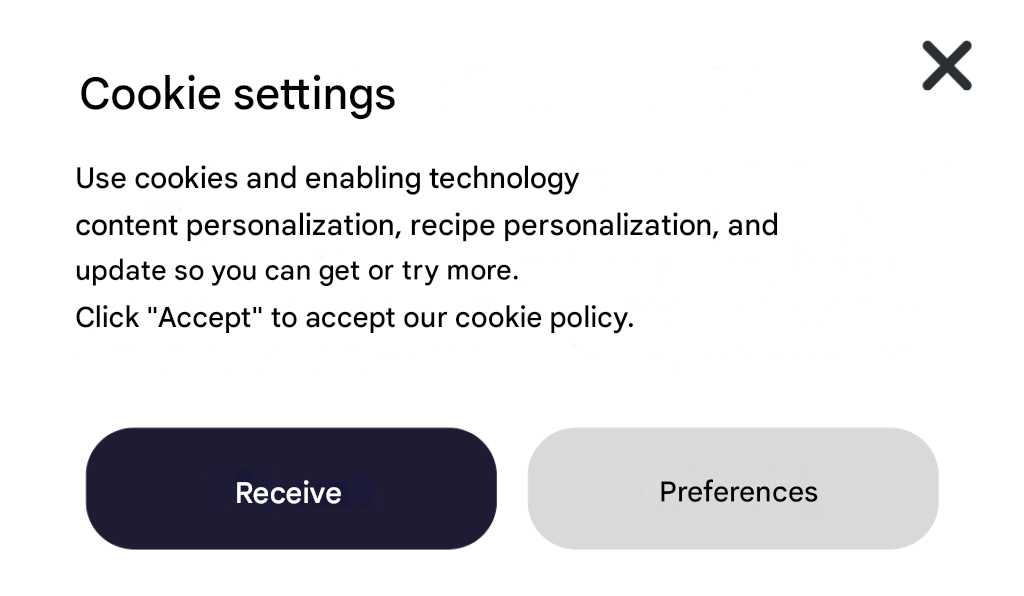The image size is (1024, 596).
Task: Click the word "settings" in the title
Action: pyautogui.click(x=314, y=96)
